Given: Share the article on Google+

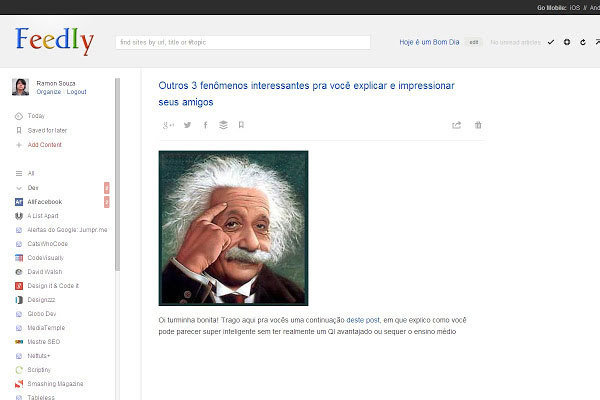Looking at the screenshot, I should click(168, 125).
